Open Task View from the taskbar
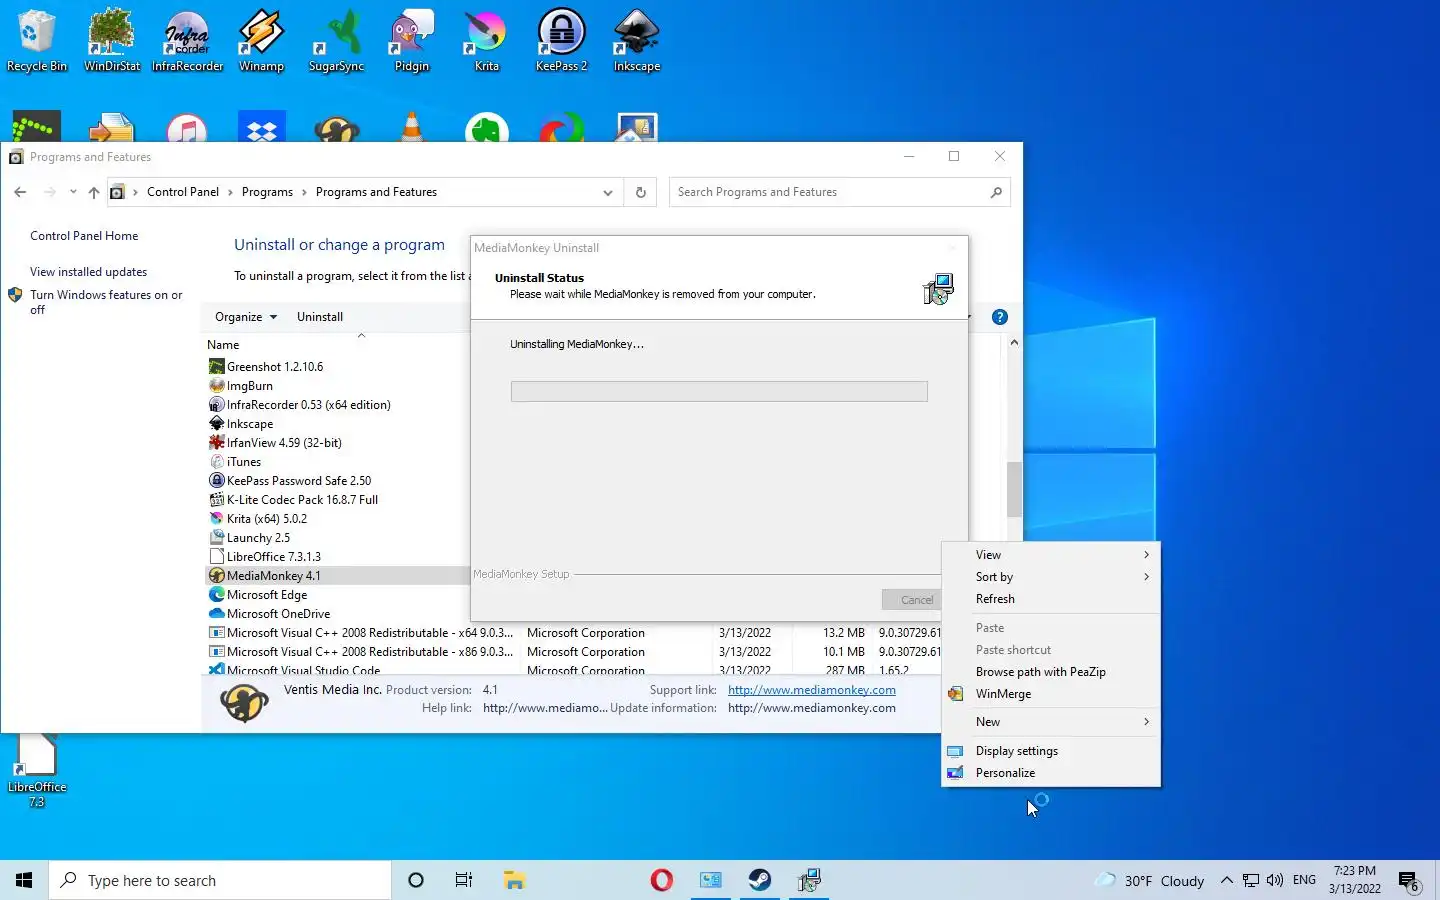 [464, 880]
